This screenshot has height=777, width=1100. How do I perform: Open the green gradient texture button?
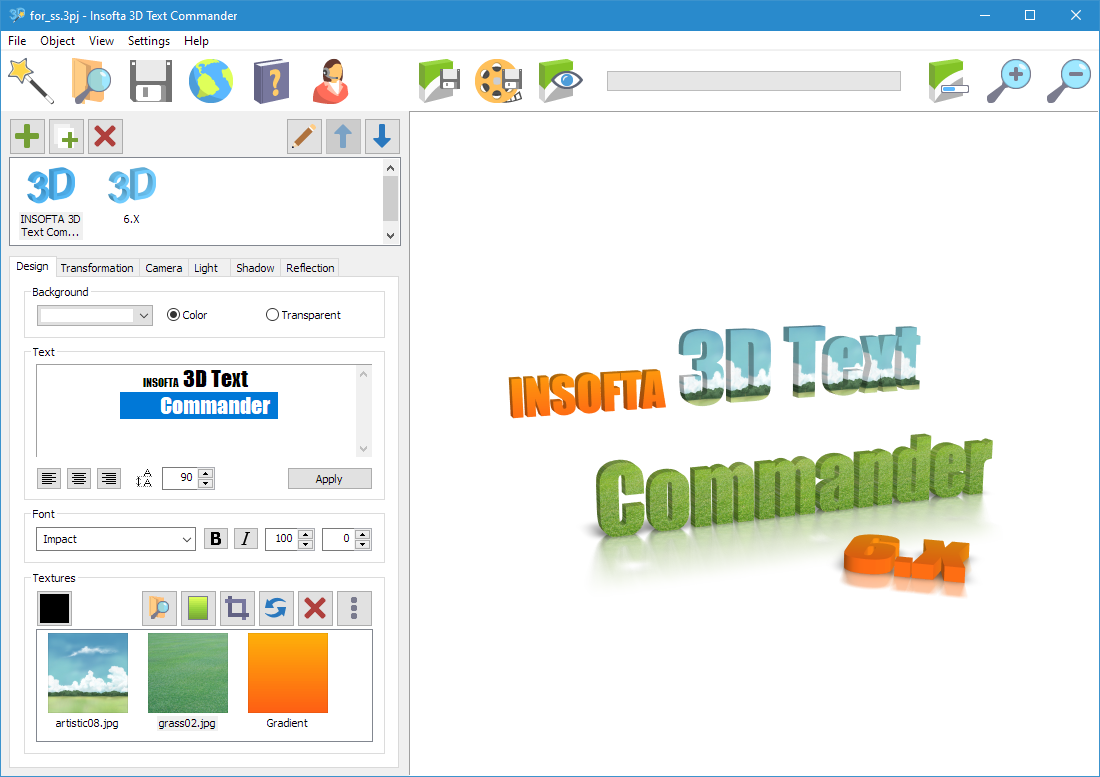coord(198,608)
